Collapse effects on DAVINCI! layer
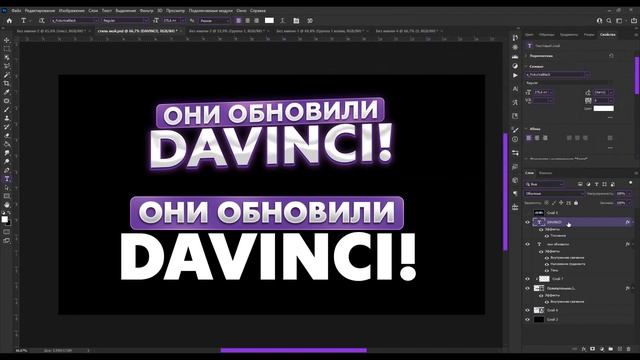This screenshot has height=360, width=640. click(x=633, y=222)
